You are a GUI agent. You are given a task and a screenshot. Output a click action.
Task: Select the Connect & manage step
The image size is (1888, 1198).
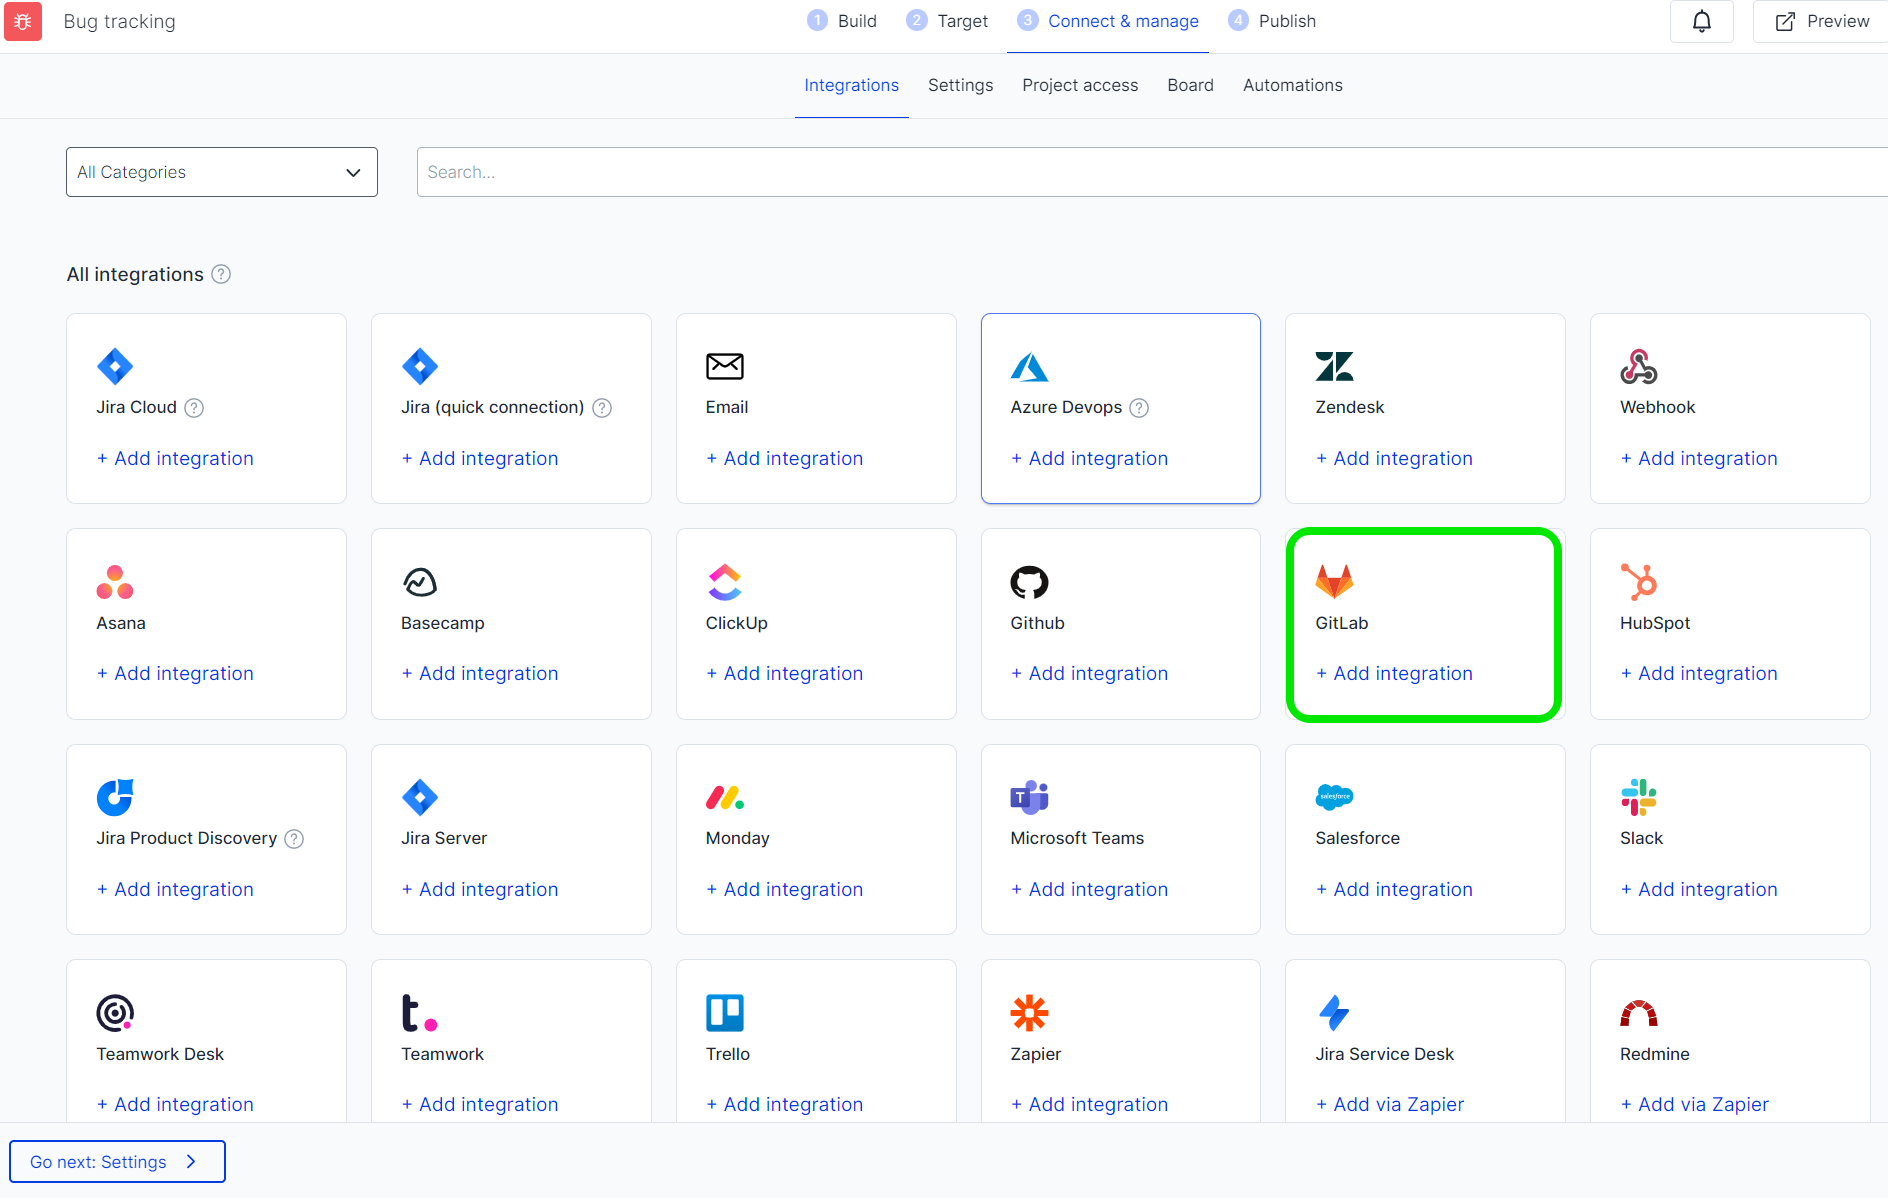[x=1108, y=21]
